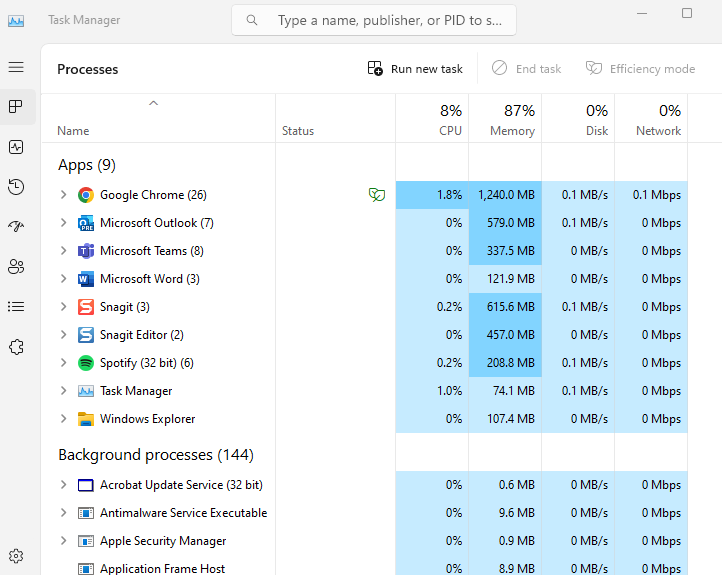Viewport: 722px width, 575px height.
Task: Expand the Apple Security Manager row
Action: tap(64, 541)
